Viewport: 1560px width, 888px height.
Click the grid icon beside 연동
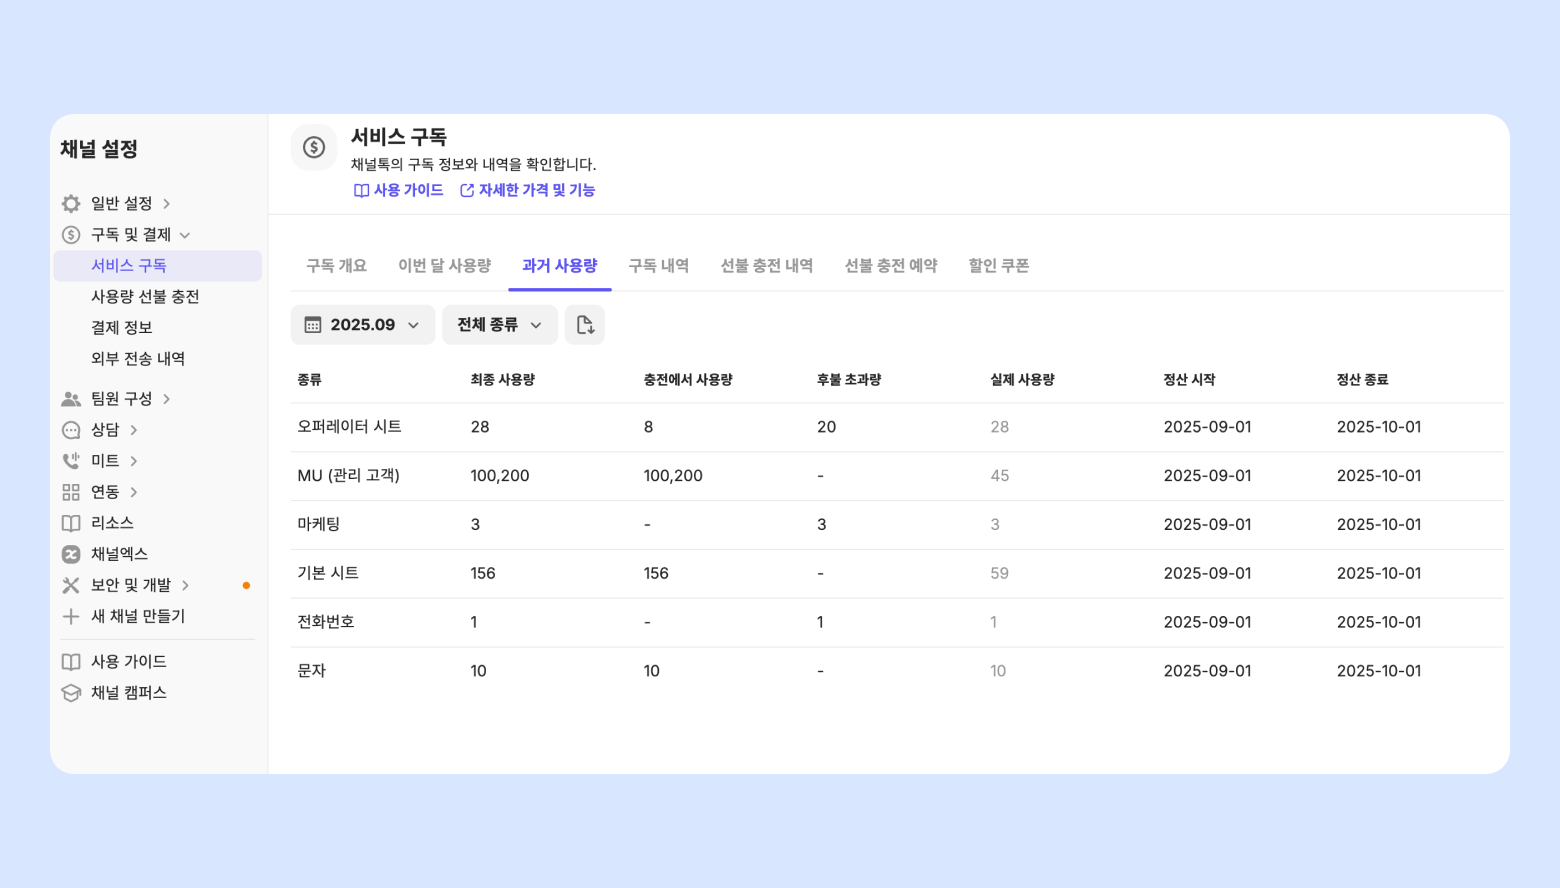pyautogui.click(x=71, y=492)
